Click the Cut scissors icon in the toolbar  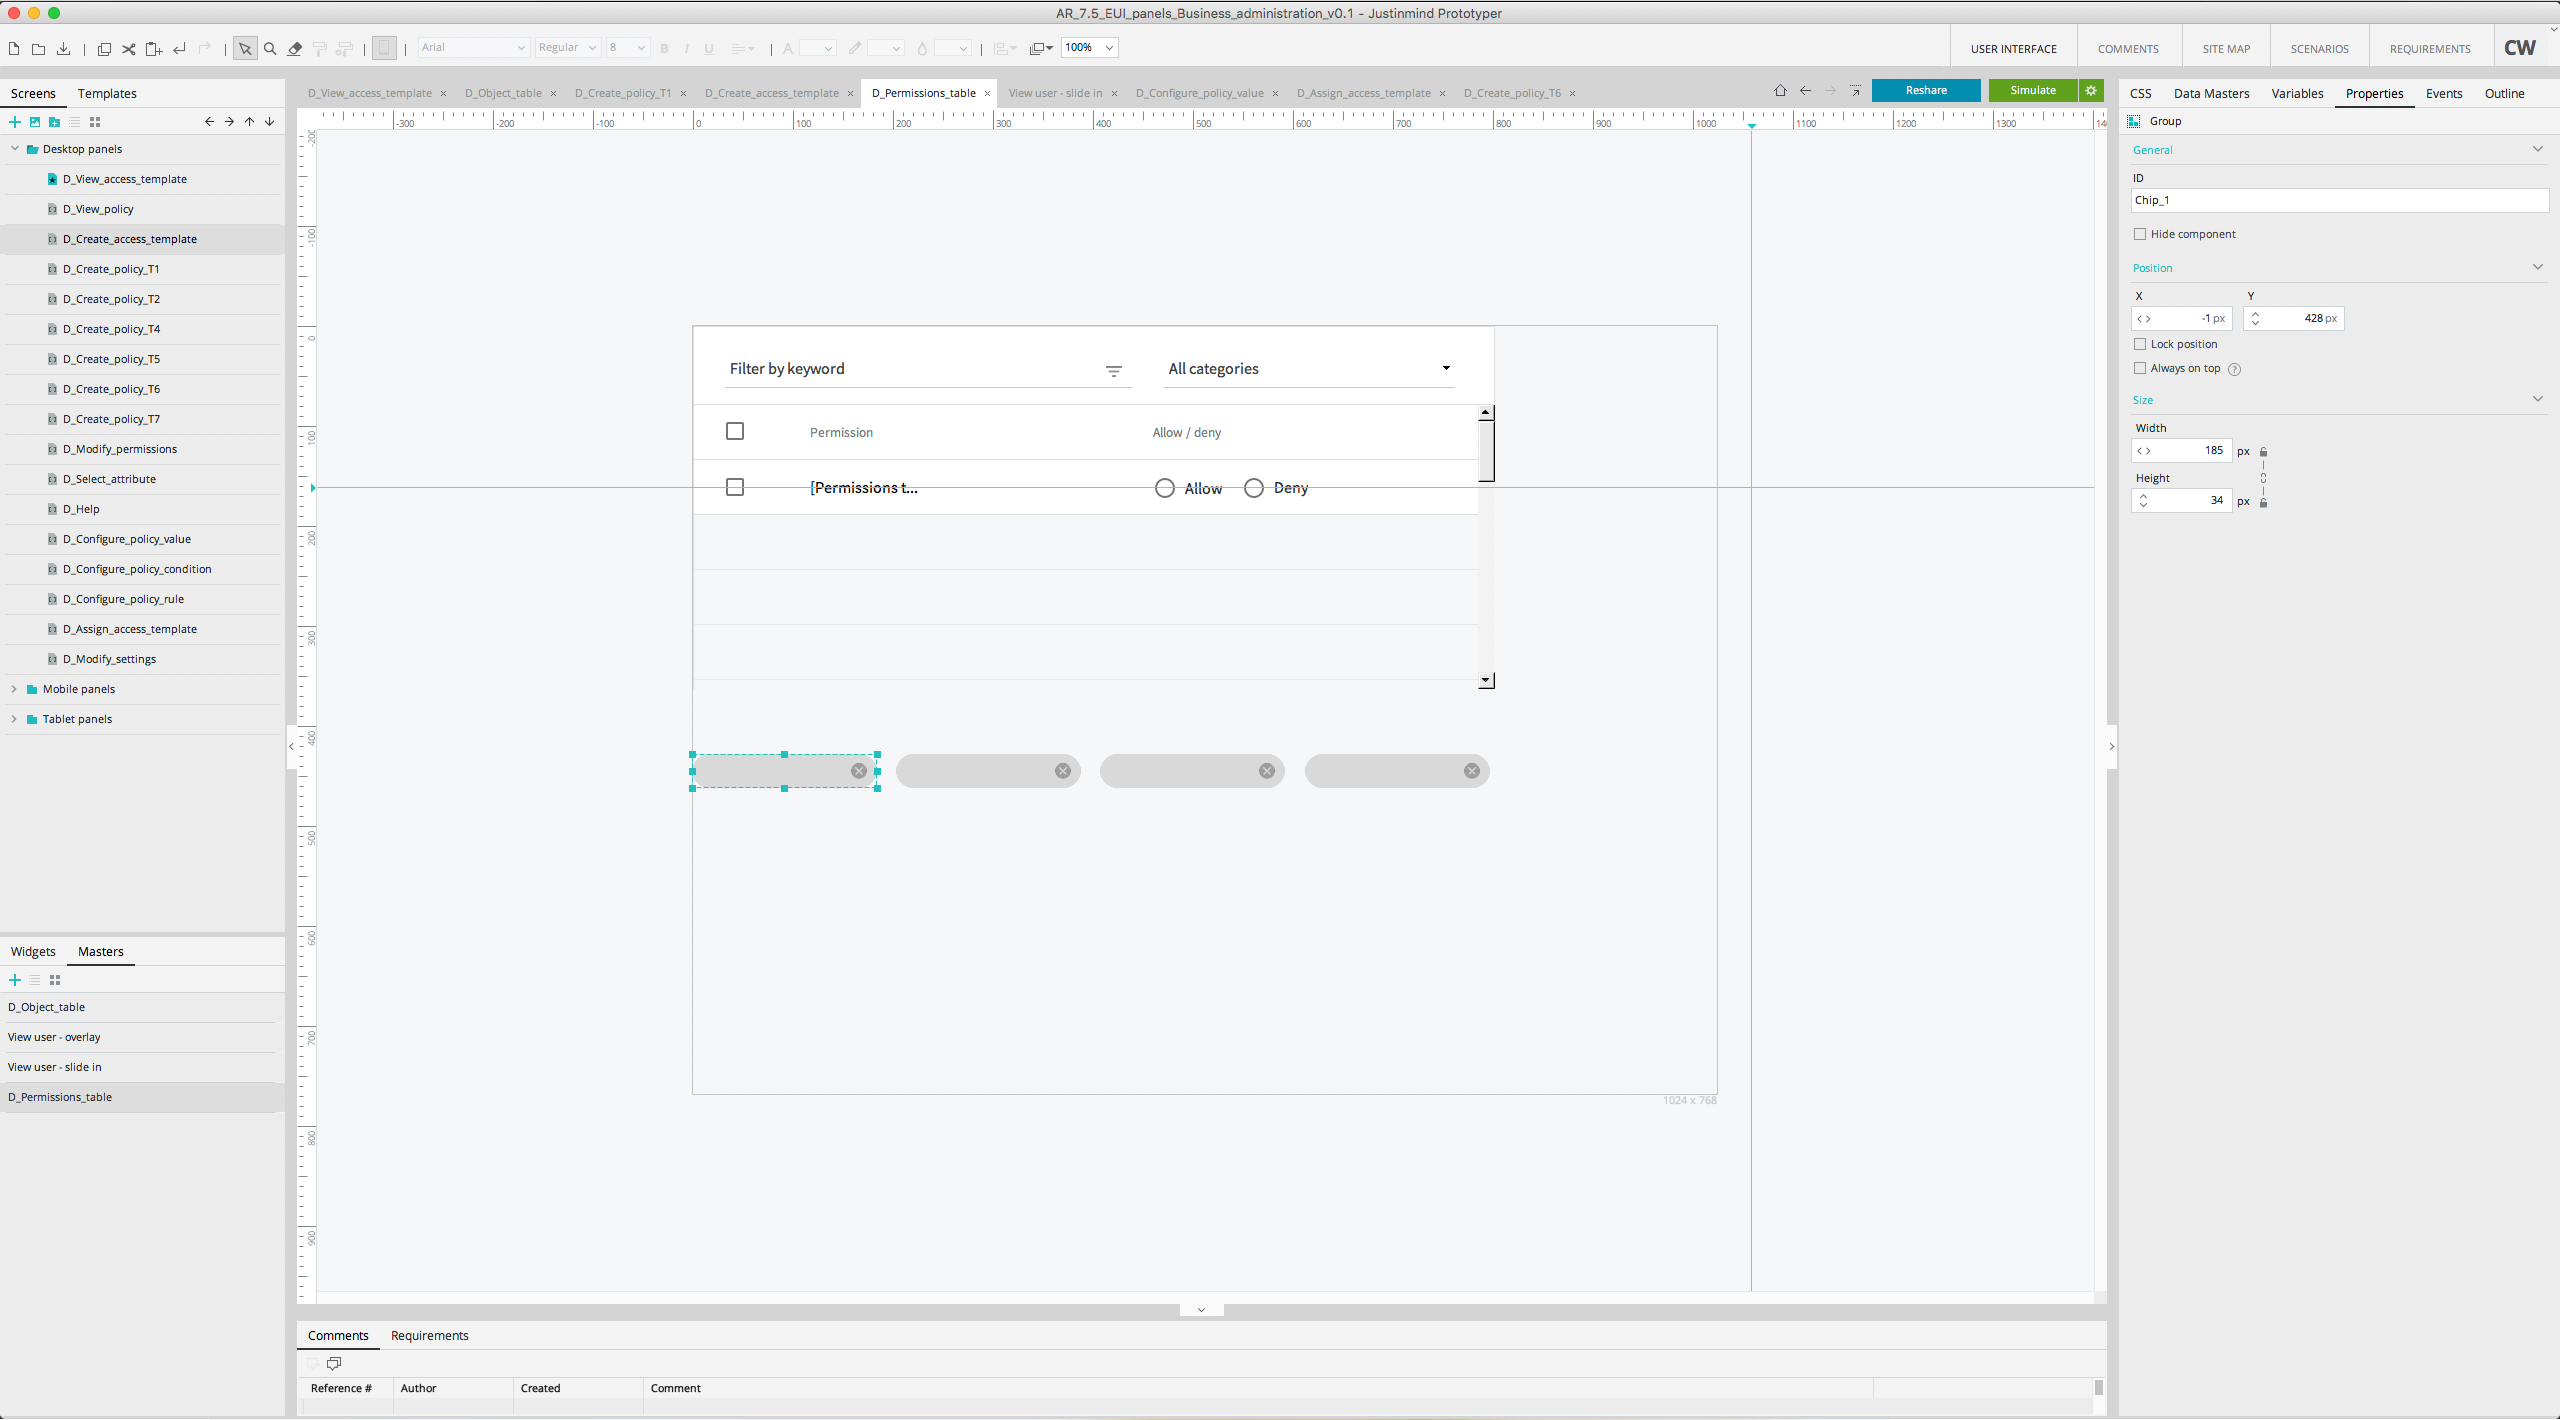point(128,48)
